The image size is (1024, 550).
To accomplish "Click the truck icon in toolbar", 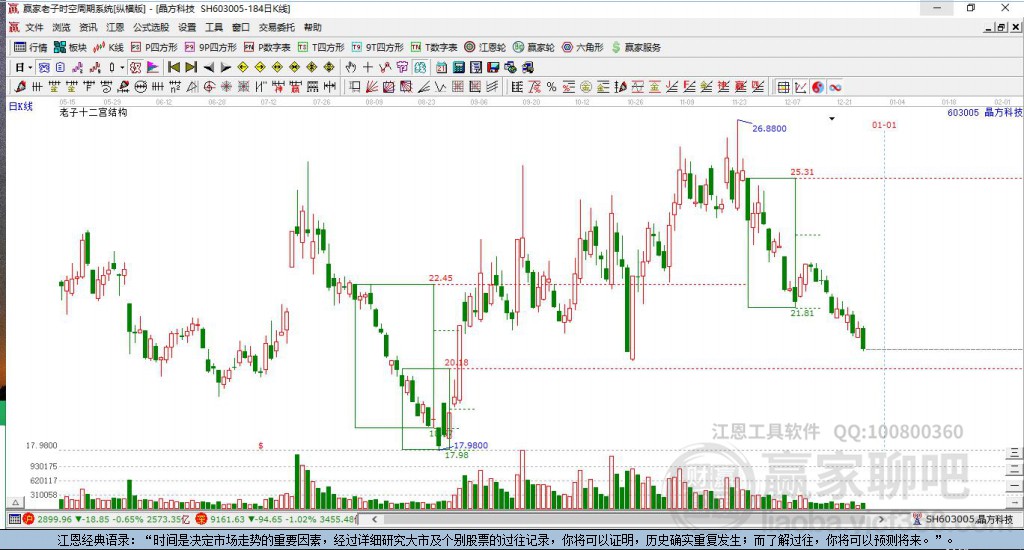I will click(x=528, y=67).
